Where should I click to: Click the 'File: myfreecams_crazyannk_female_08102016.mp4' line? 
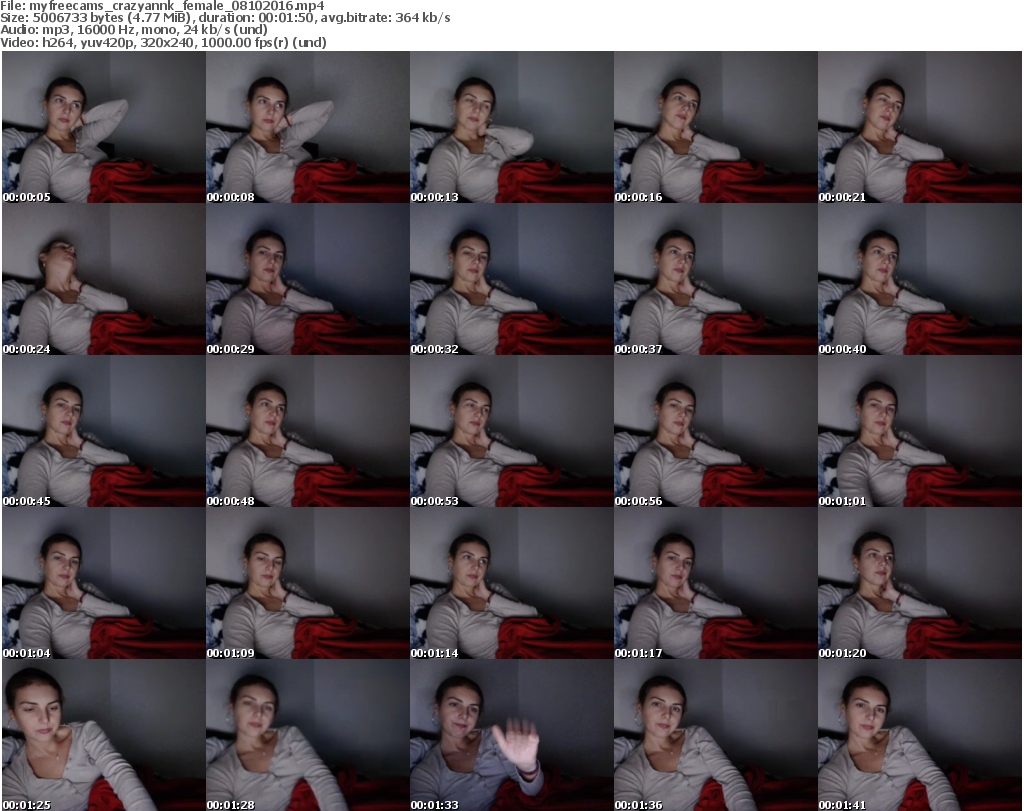(x=163, y=6)
